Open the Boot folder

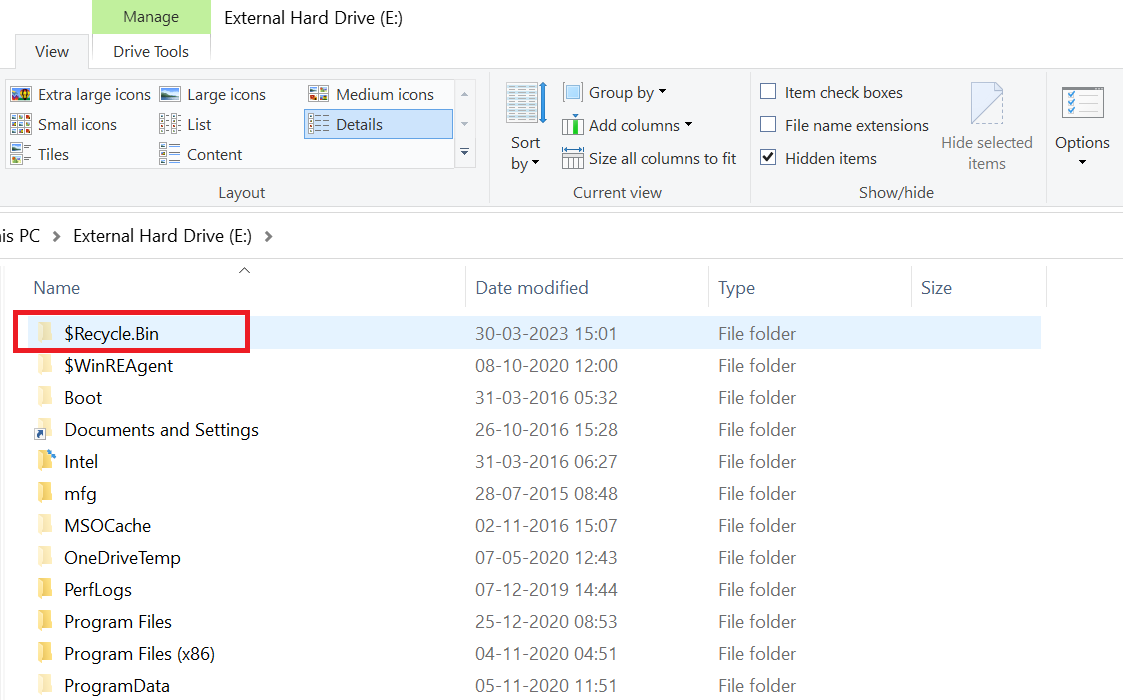pos(84,397)
